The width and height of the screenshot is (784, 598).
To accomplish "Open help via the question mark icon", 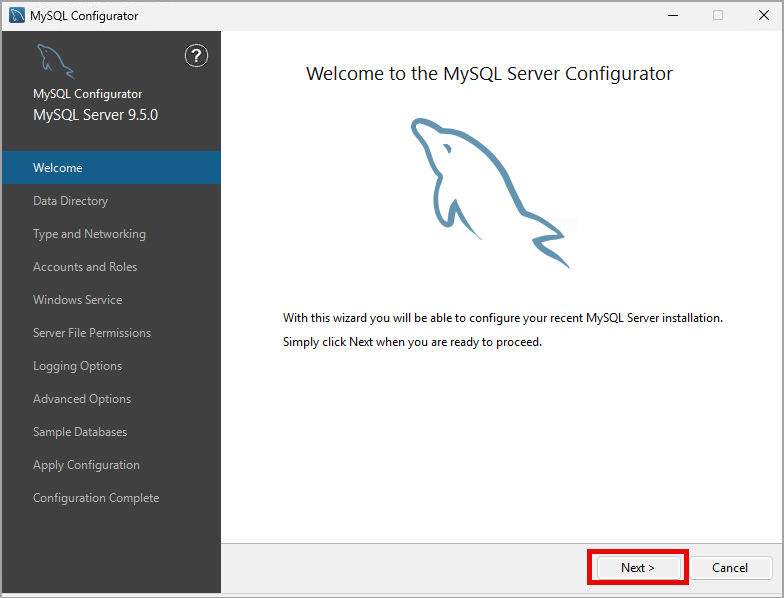I will [x=197, y=56].
